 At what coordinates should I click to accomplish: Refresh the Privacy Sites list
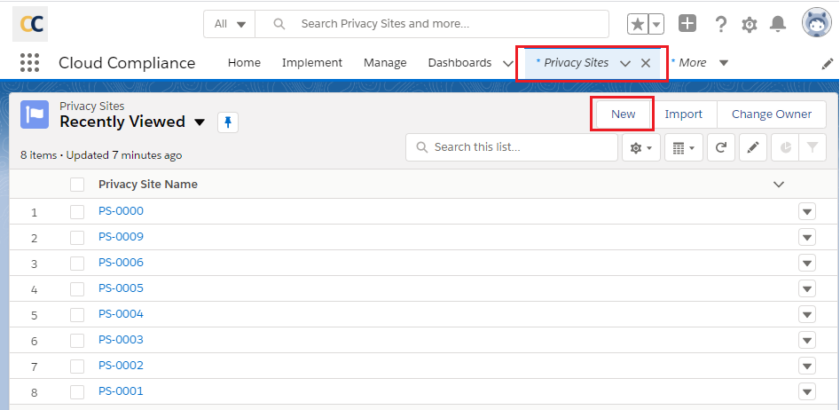(x=720, y=148)
